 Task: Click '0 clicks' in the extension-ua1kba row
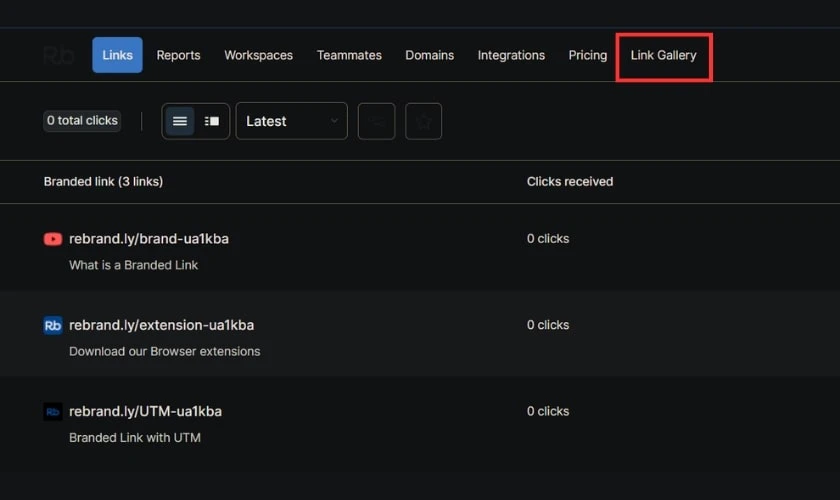coord(548,325)
